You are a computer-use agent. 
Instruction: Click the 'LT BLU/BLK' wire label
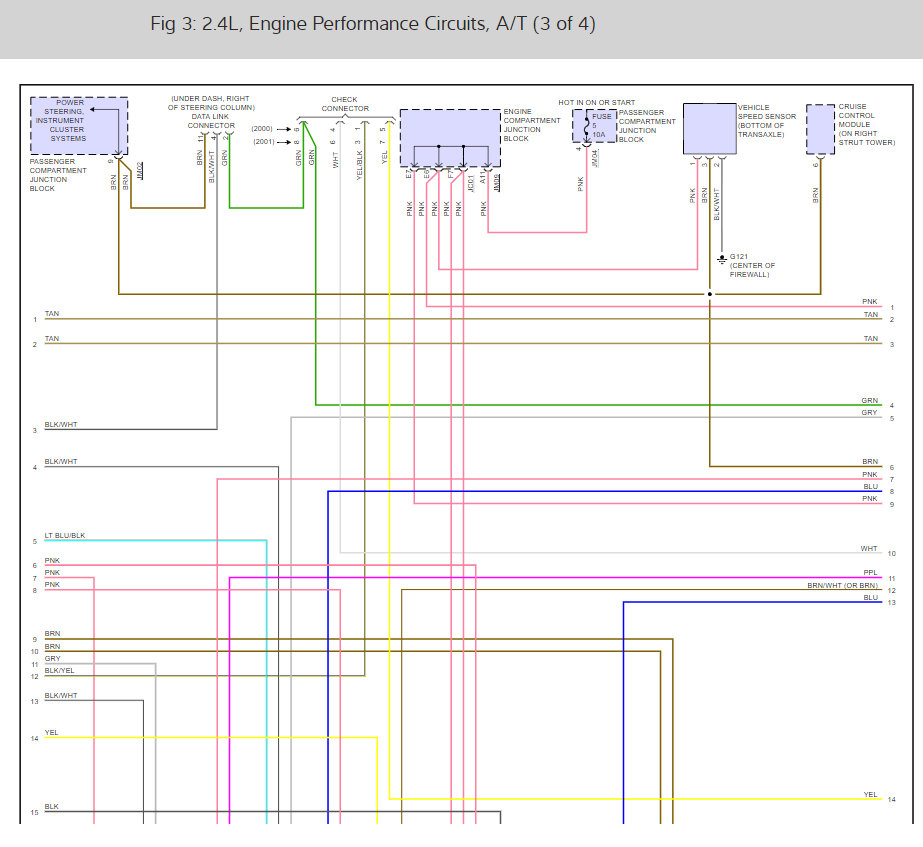click(x=65, y=536)
